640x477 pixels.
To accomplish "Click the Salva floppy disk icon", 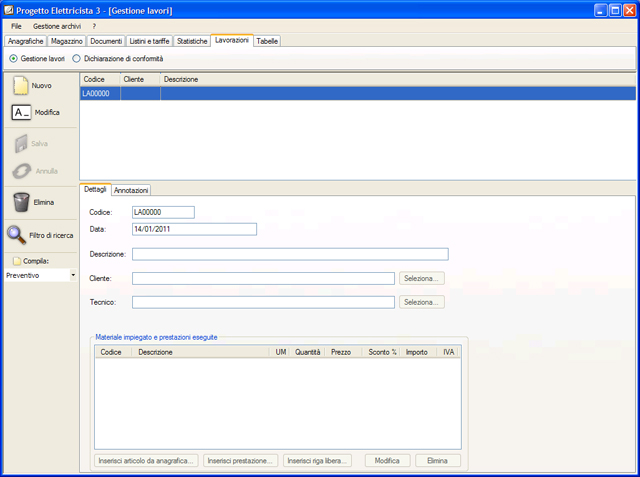I will (x=21, y=144).
